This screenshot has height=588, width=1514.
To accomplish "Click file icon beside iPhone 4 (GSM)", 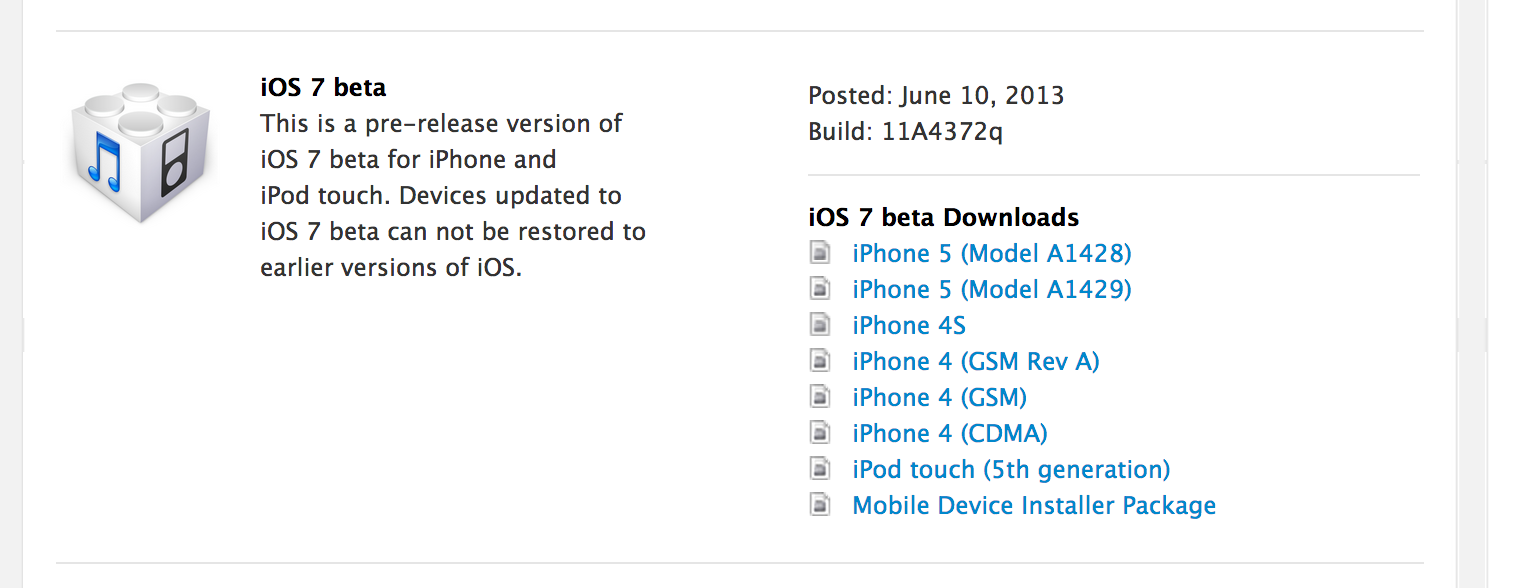I will click(x=820, y=397).
